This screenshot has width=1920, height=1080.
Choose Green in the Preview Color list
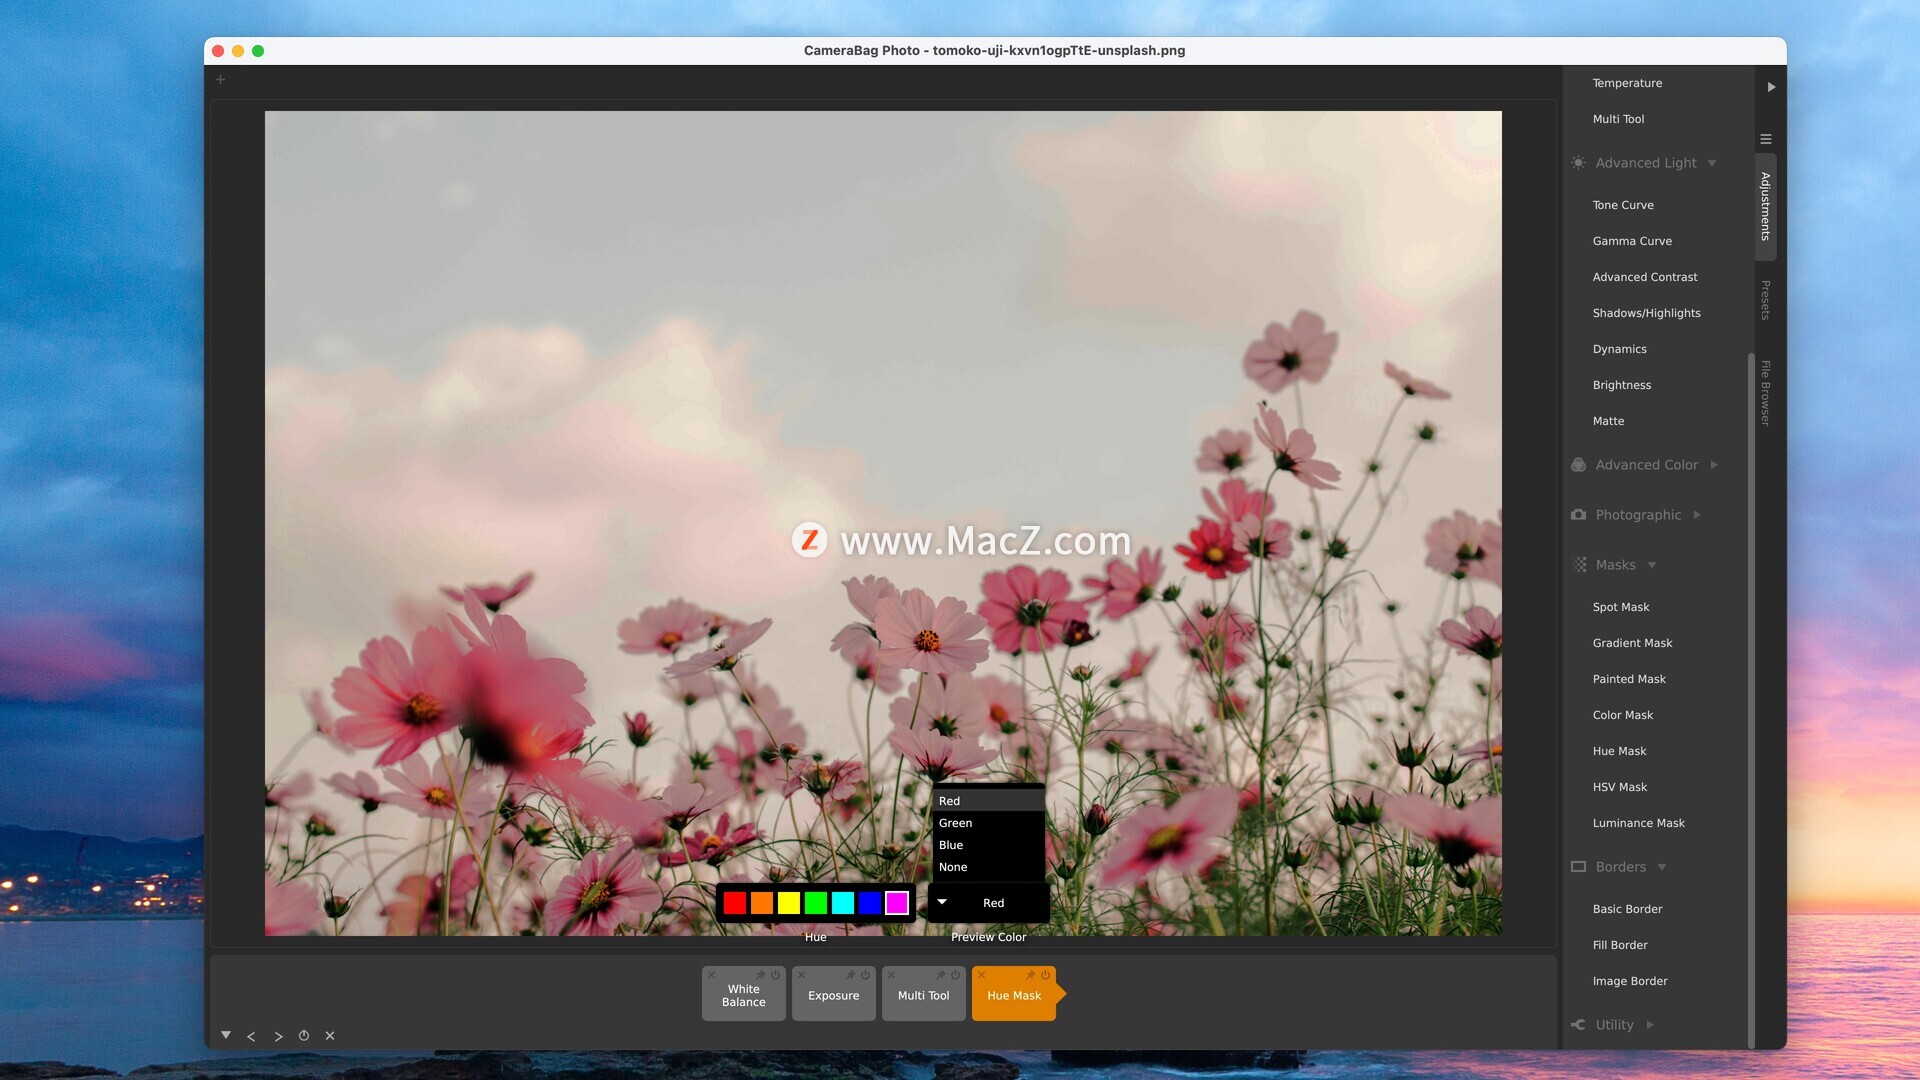(988, 823)
